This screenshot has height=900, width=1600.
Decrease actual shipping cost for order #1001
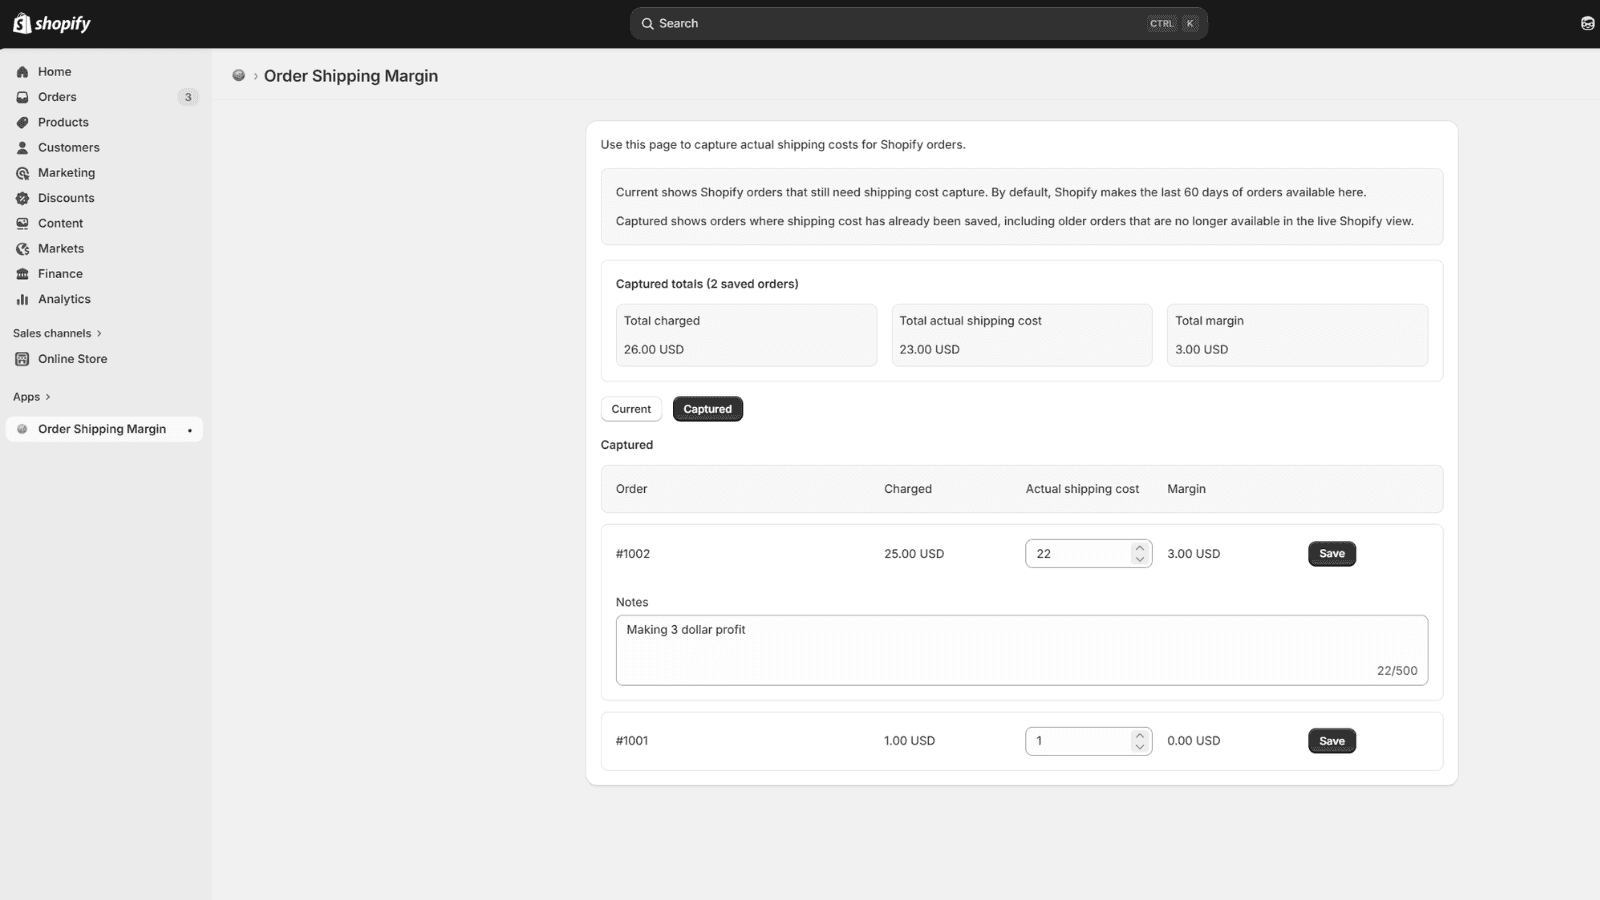coord(1139,746)
